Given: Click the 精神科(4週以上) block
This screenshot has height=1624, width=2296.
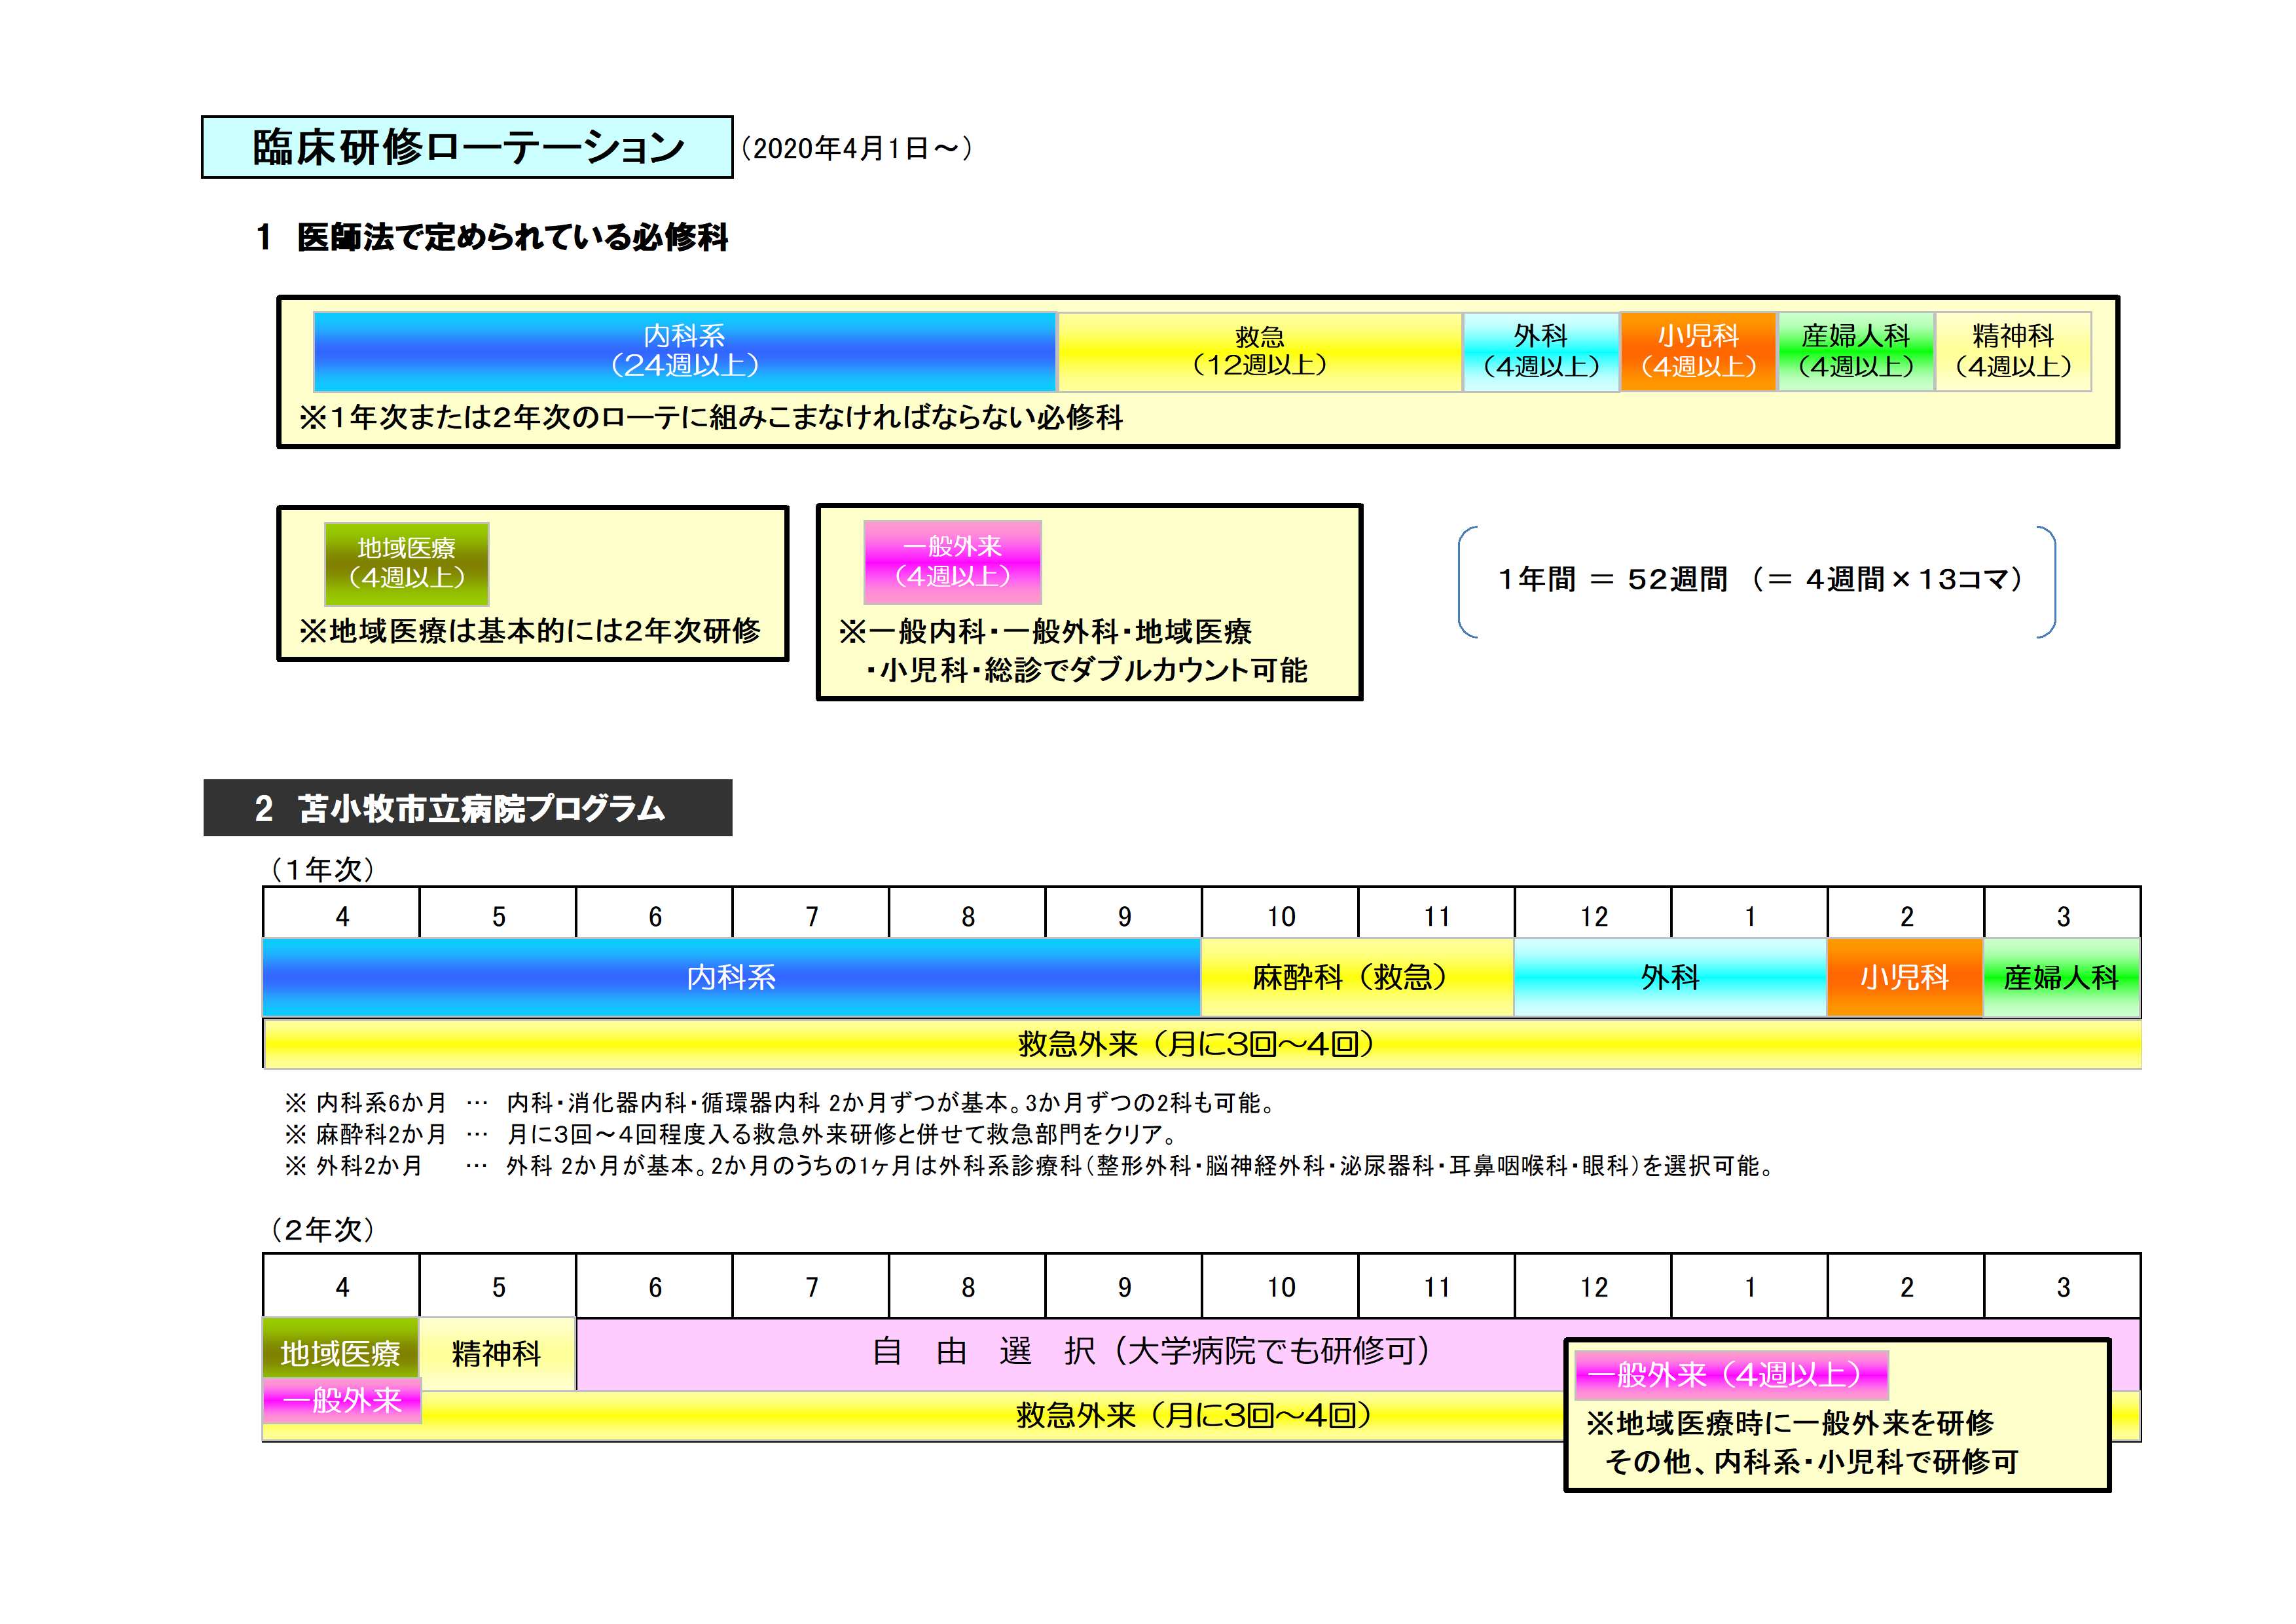Looking at the screenshot, I should [2013, 351].
